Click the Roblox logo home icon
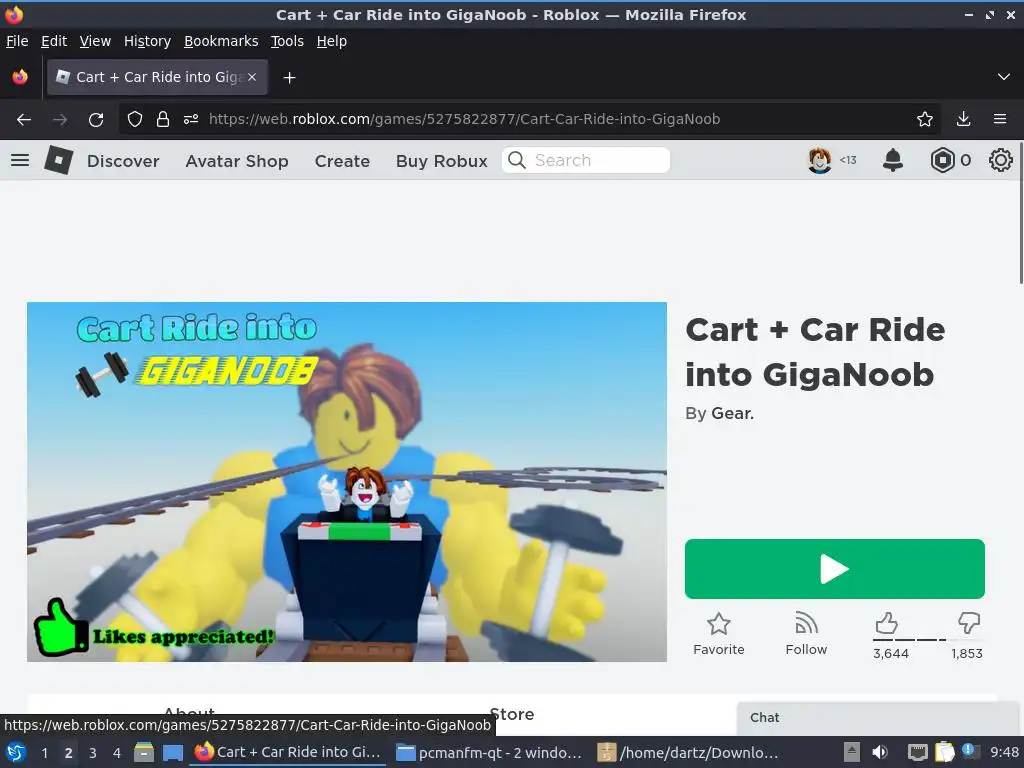Screen dimensions: 1024x768 tap(58, 160)
